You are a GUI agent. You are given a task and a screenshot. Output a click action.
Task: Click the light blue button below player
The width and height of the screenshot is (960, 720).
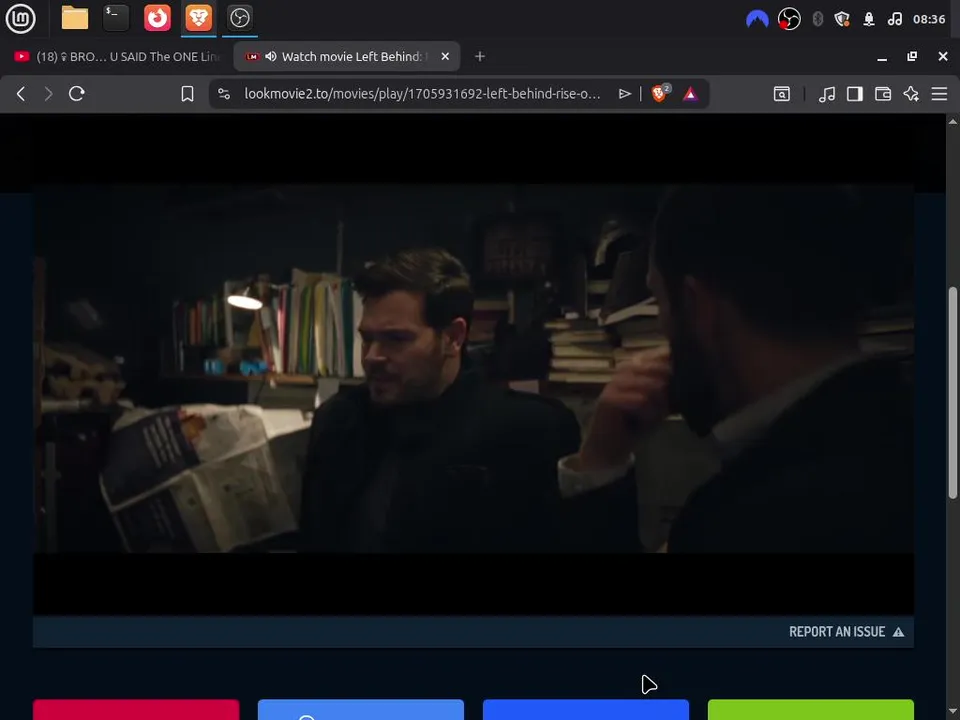361,710
